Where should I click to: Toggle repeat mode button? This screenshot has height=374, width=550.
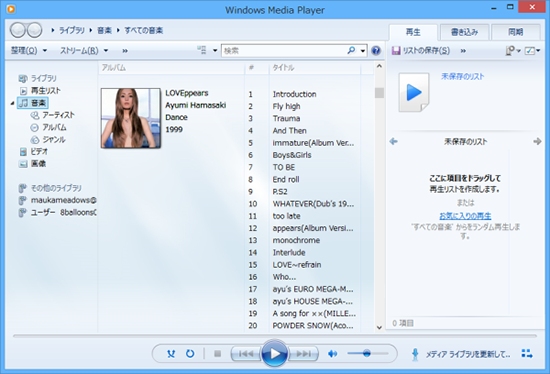point(190,354)
